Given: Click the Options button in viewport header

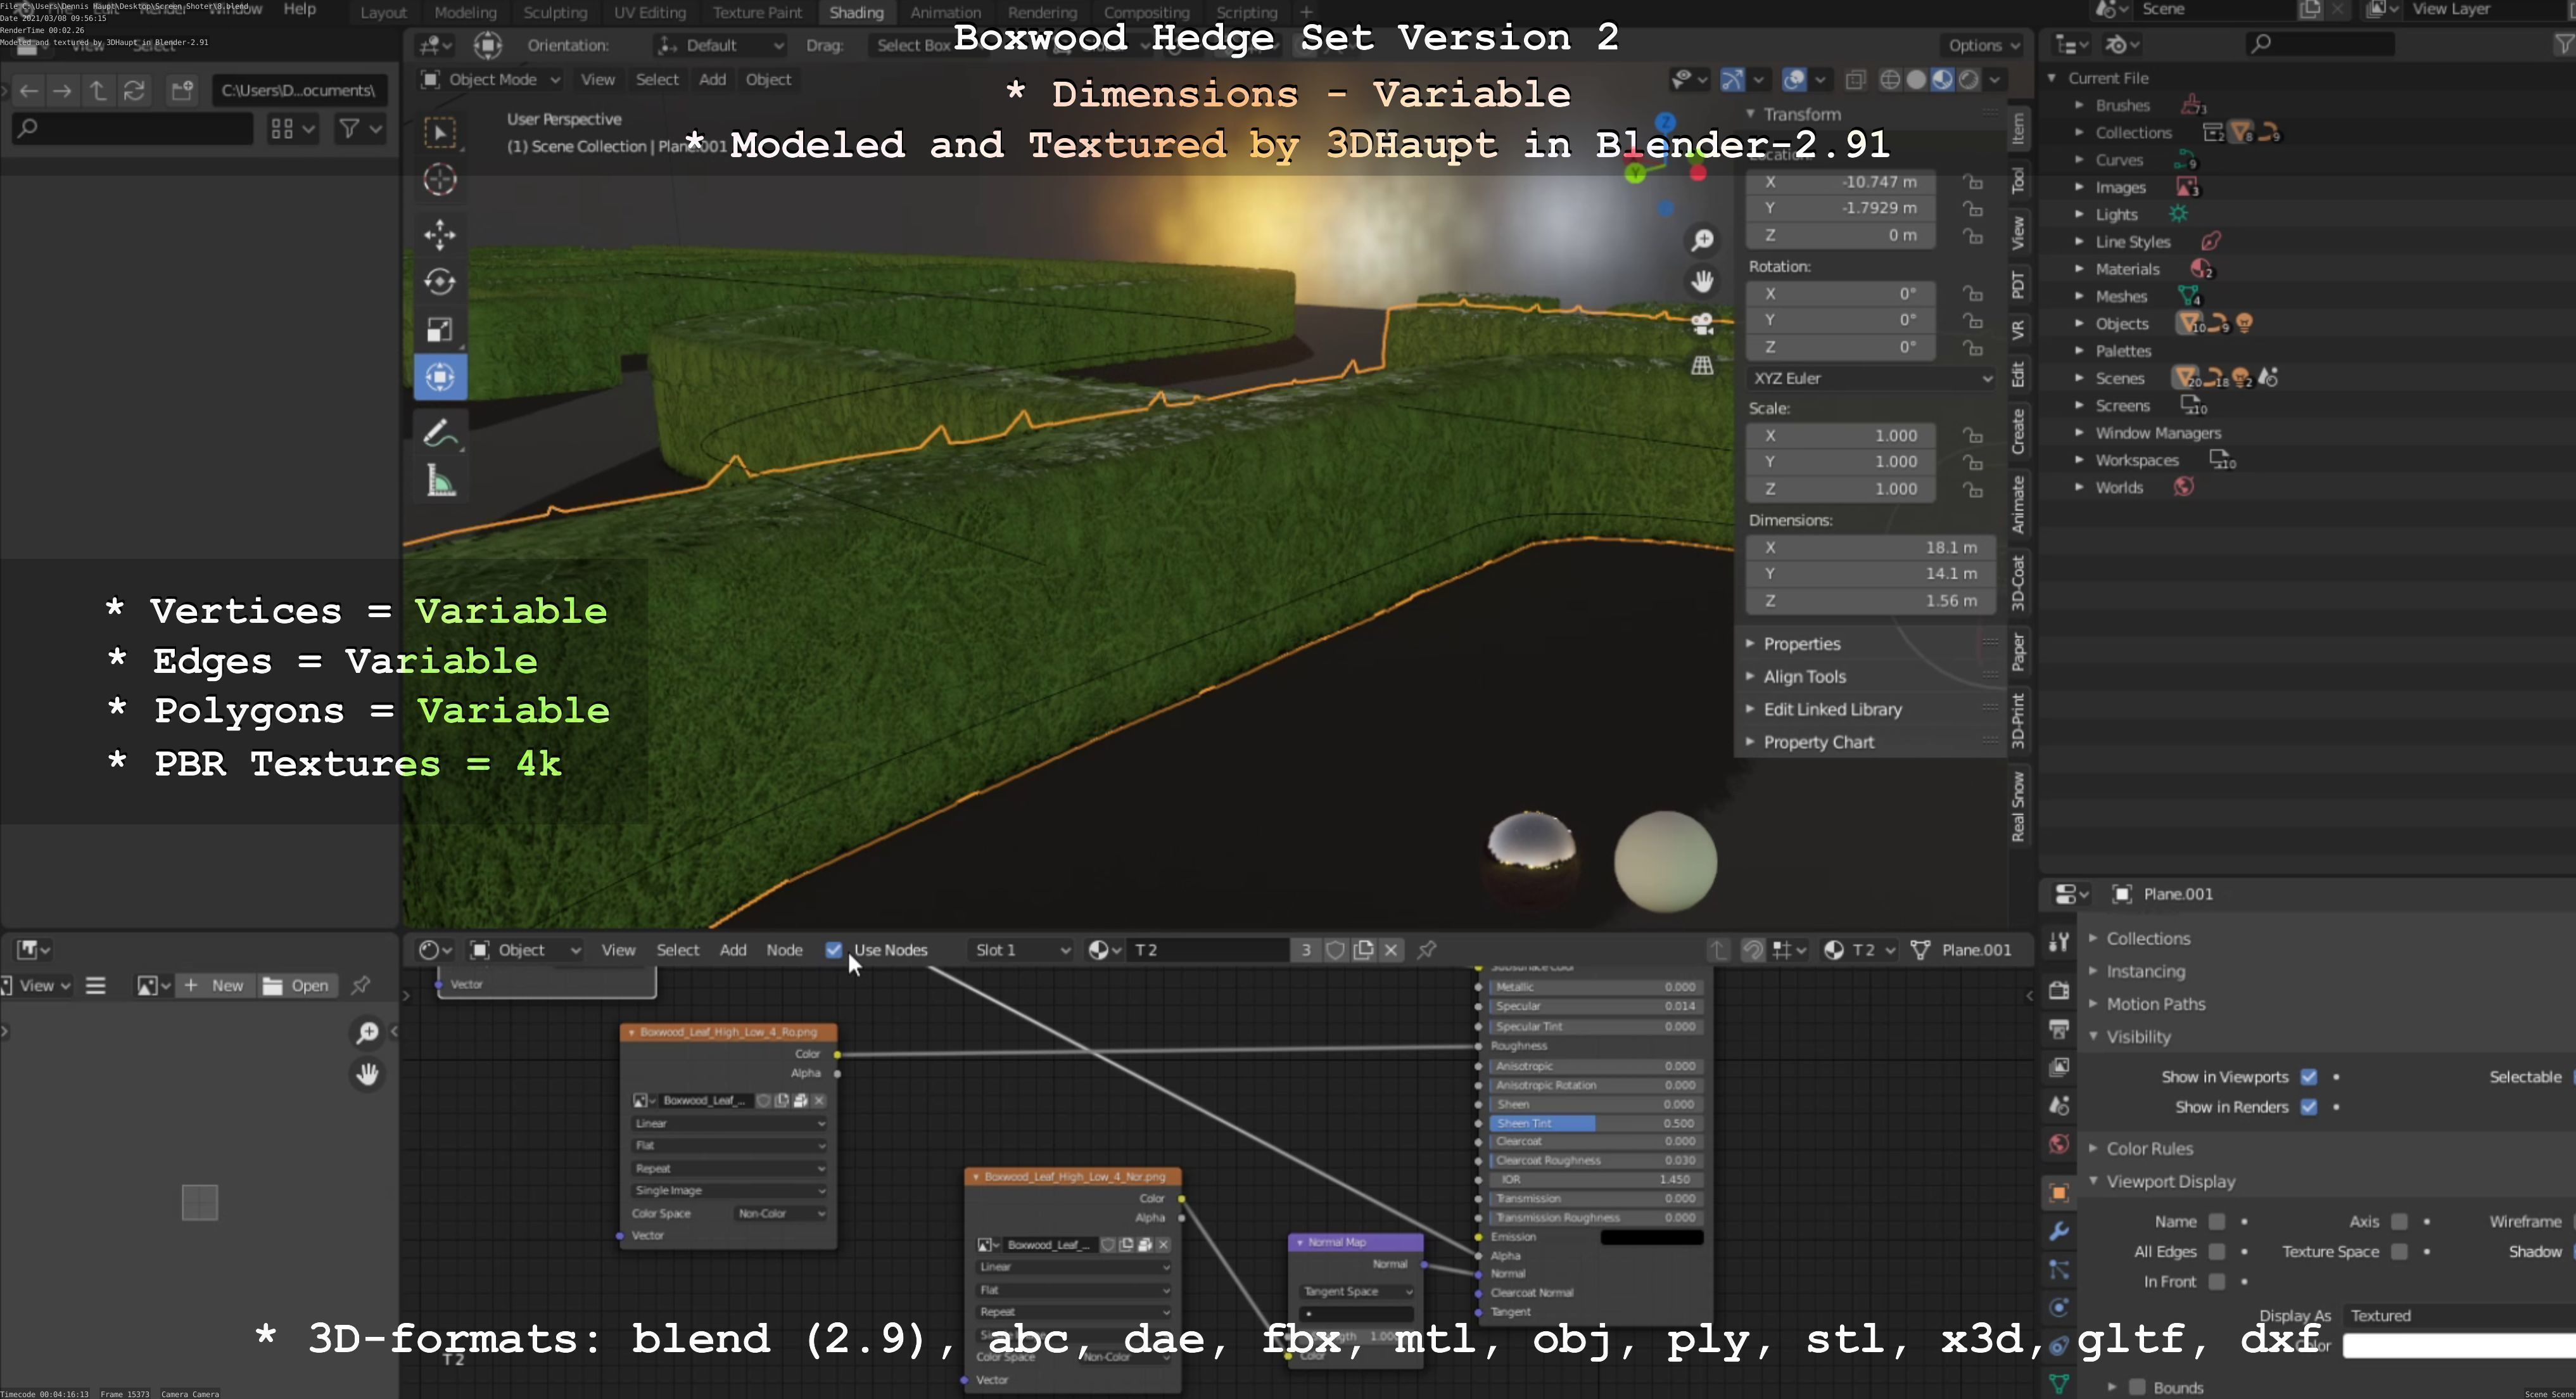Looking at the screenshot, I should click(1984, 45).
